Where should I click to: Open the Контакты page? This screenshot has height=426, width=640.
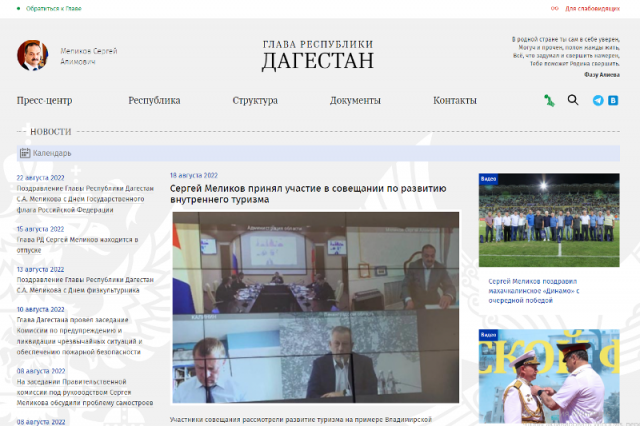(455, 100)
